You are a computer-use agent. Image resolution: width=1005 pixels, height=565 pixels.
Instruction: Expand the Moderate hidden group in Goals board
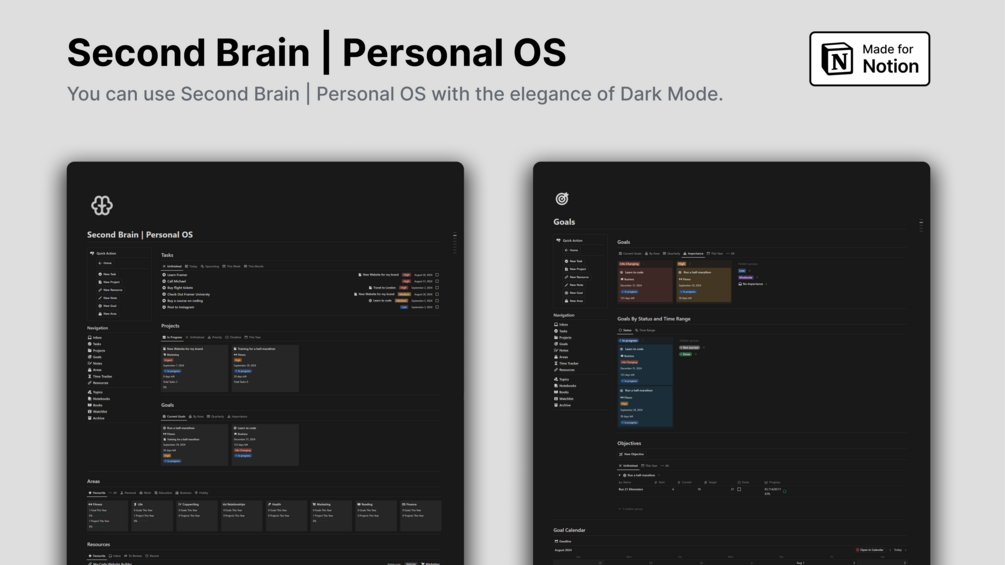tap(745, 277)
